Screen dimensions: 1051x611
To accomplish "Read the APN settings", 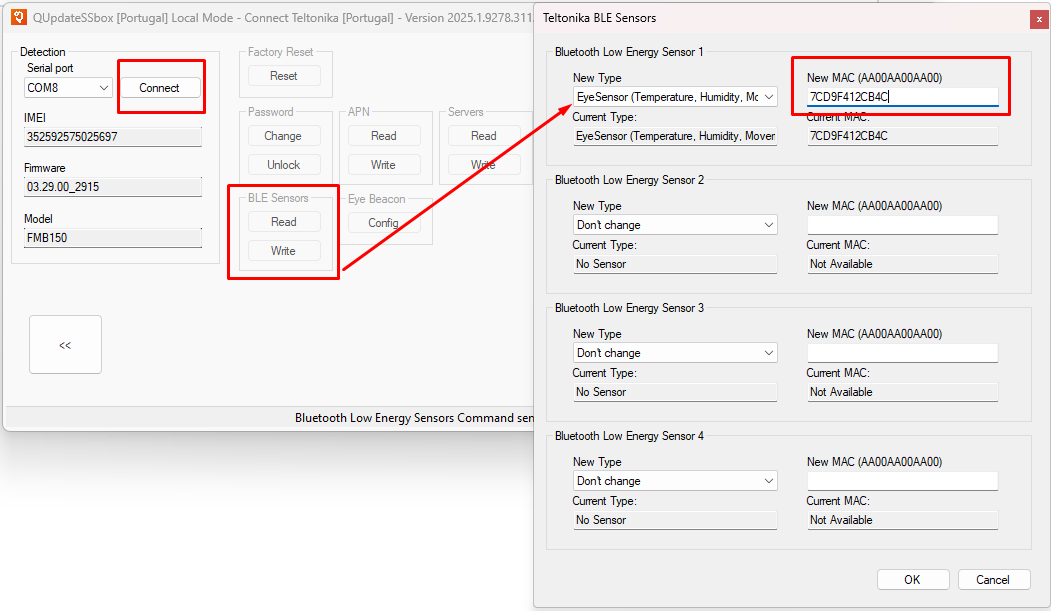I will pos(383,136).
